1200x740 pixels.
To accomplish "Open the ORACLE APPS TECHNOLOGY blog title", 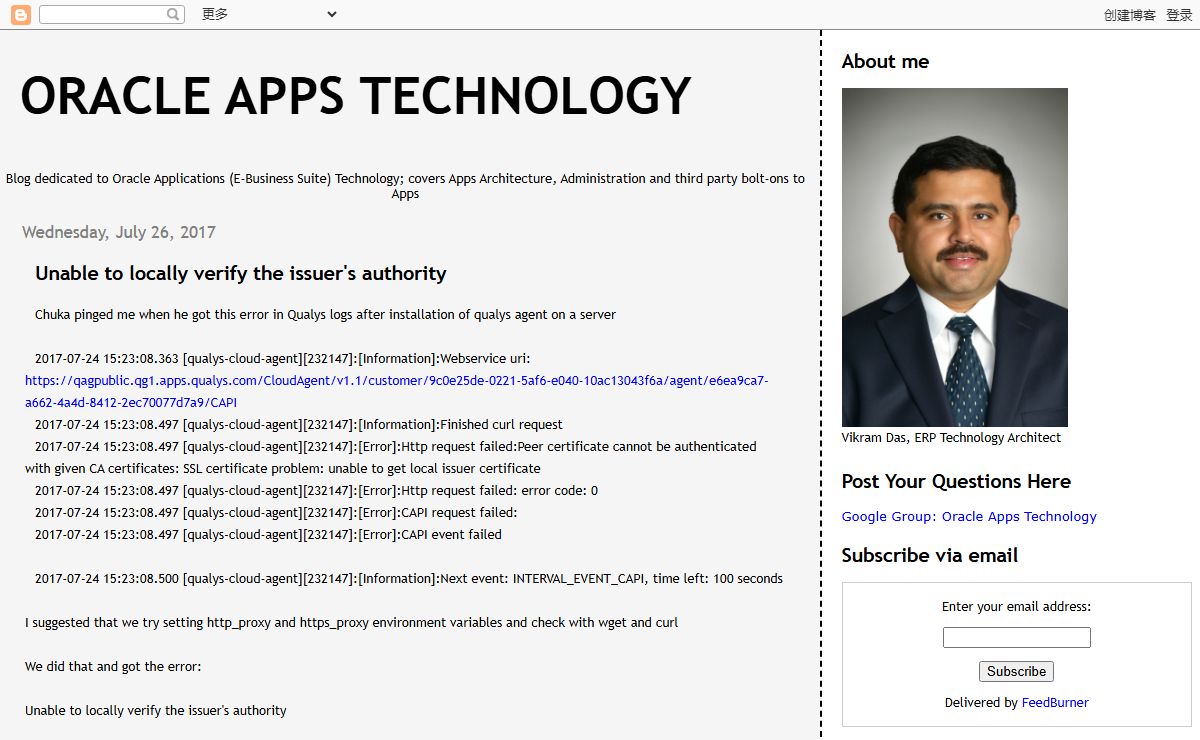I will (356, 97).
